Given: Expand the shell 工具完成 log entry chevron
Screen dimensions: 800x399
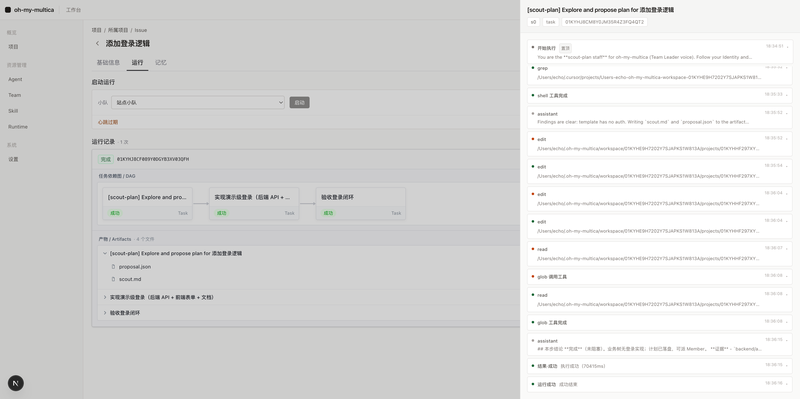Looking at the screenshot, I should pos(787,95).
